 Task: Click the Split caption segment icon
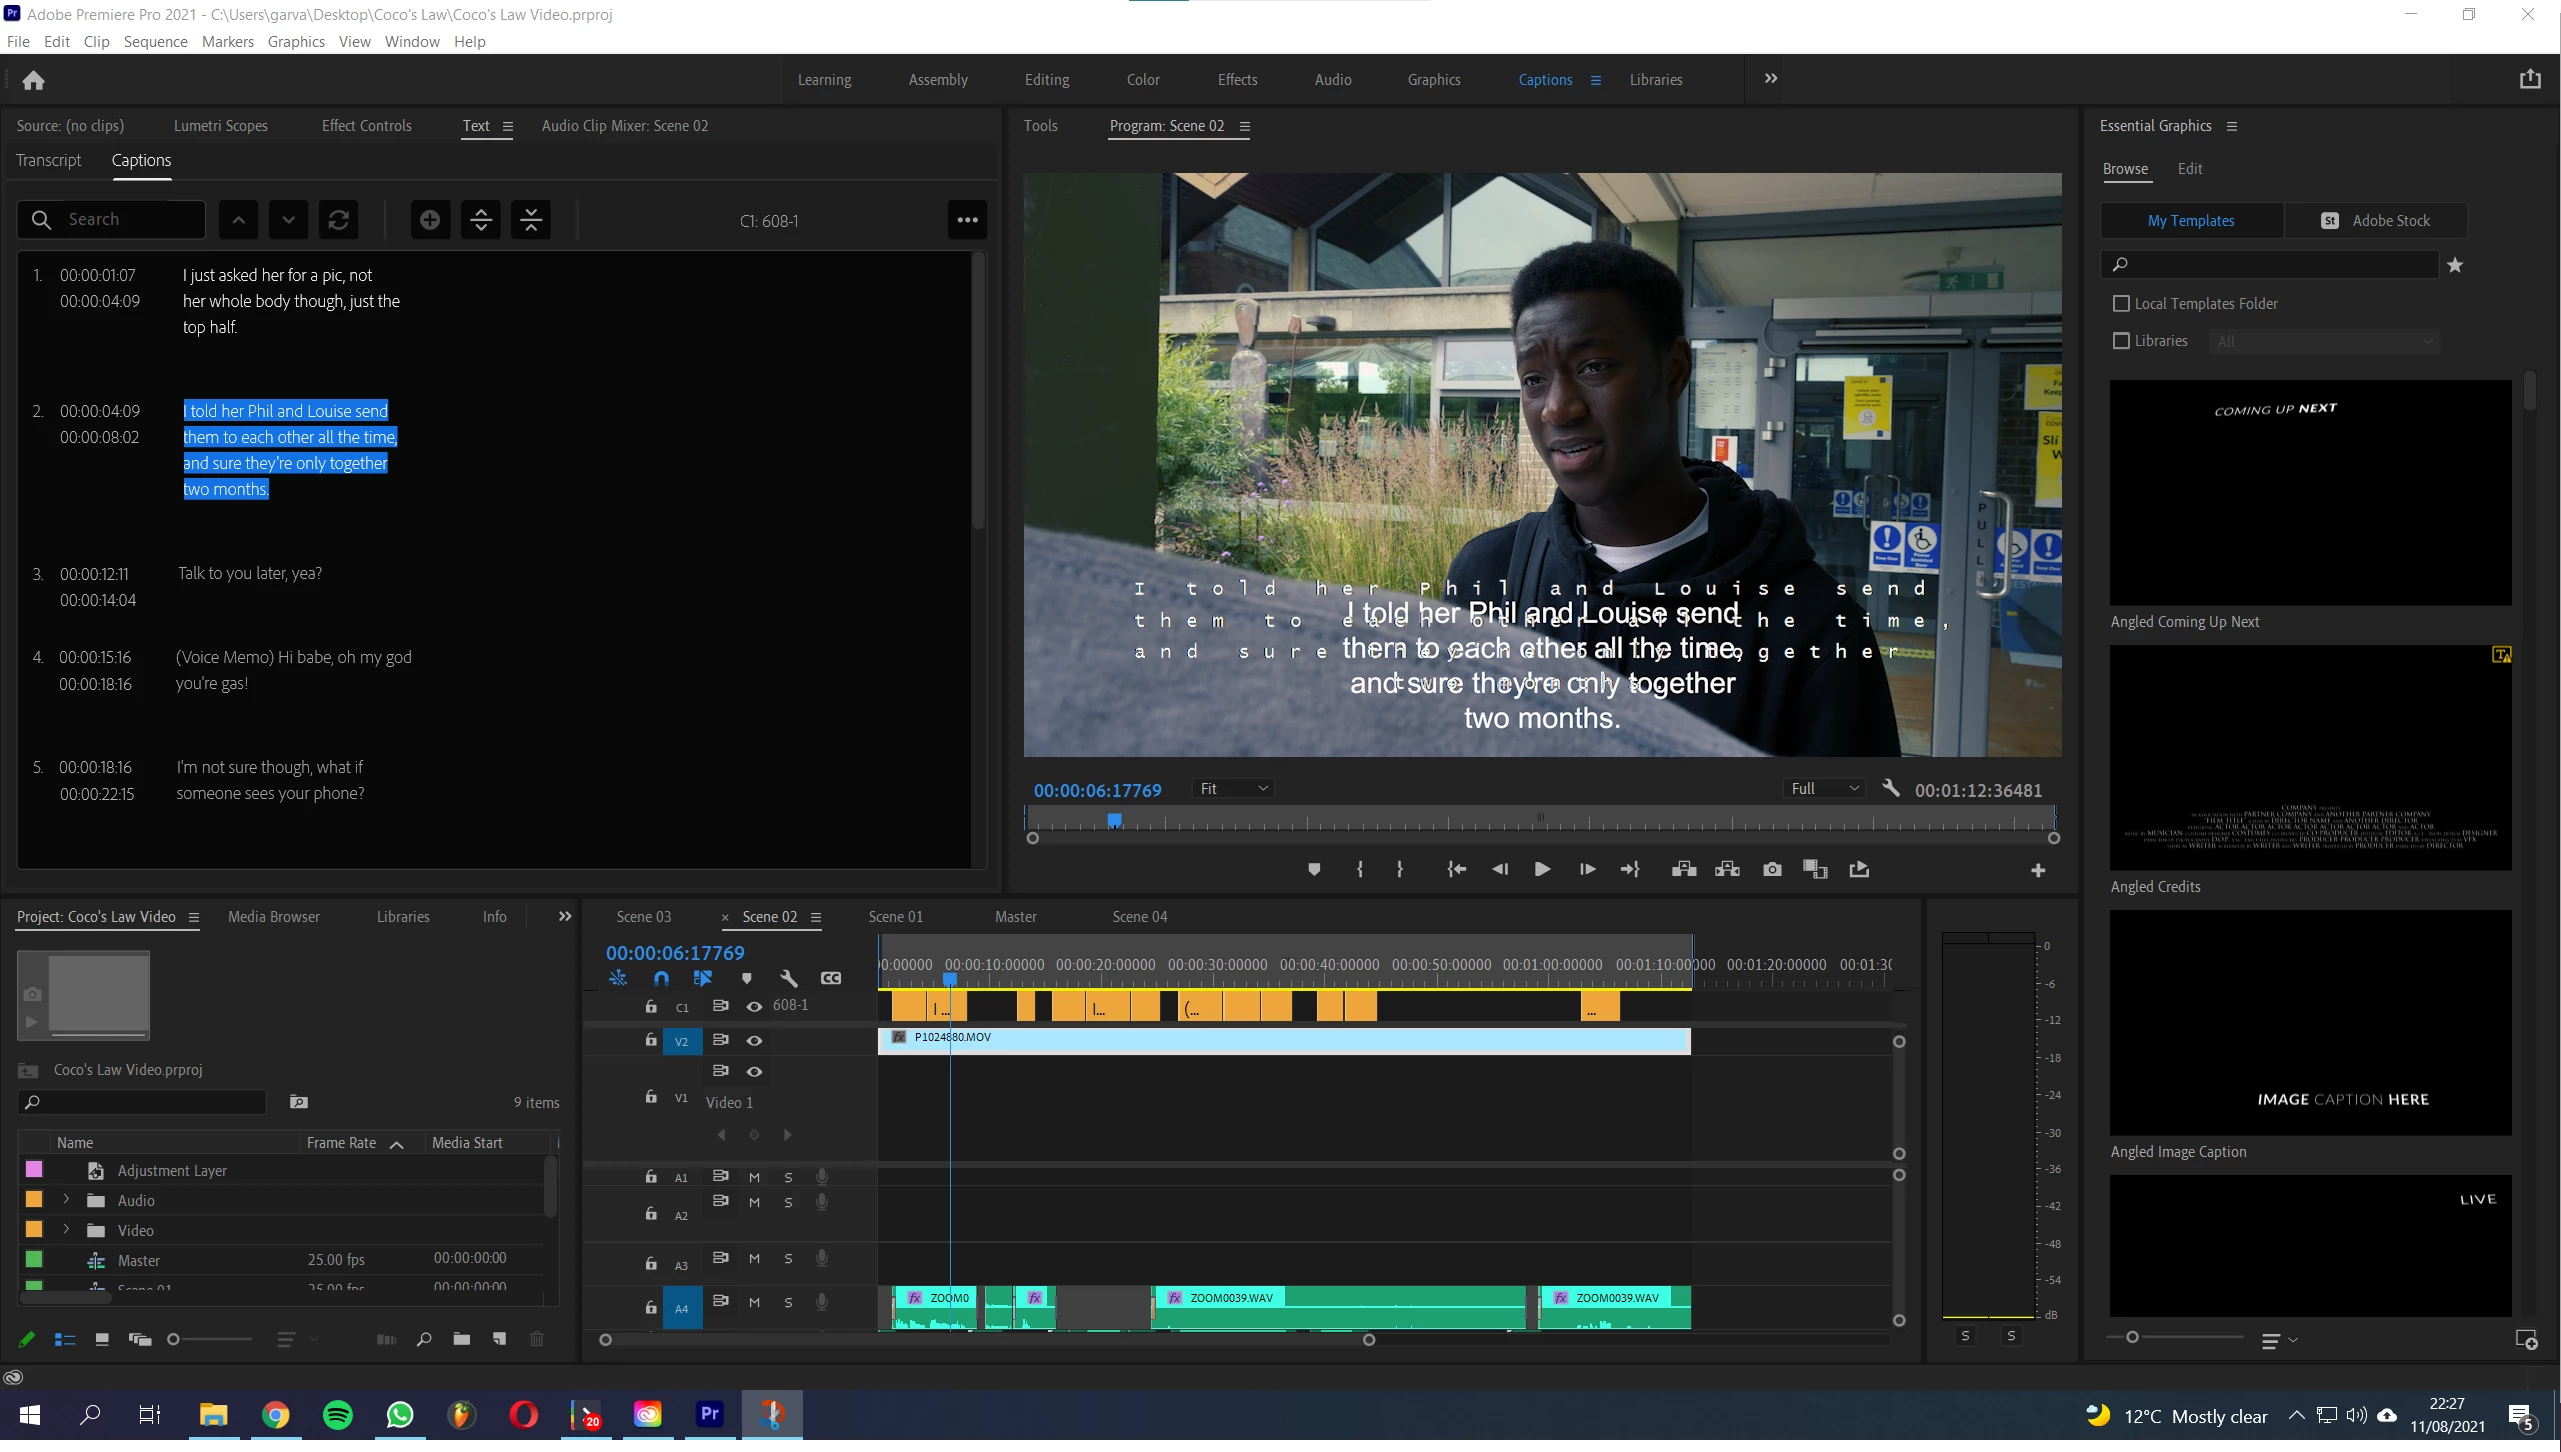(481, 220)
